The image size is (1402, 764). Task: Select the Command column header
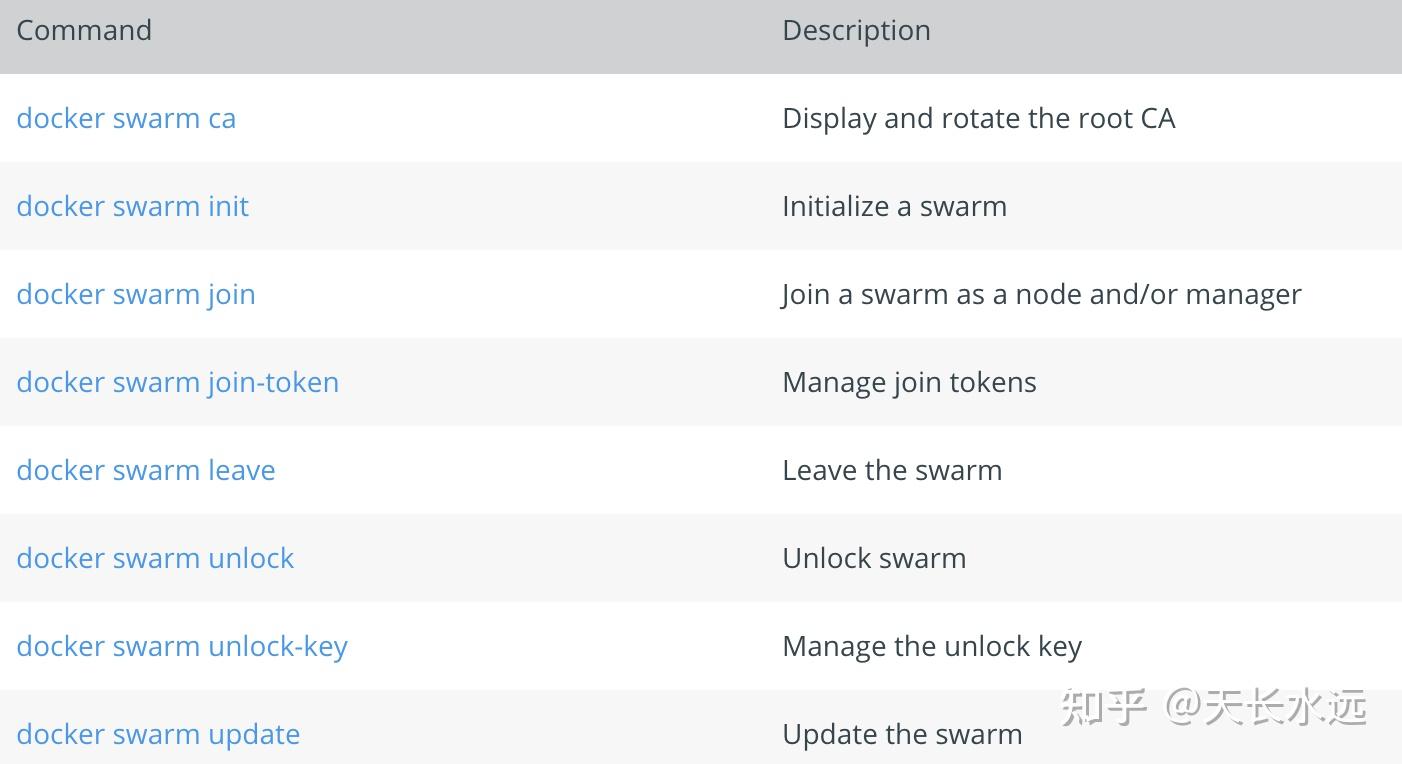[84, 30]
